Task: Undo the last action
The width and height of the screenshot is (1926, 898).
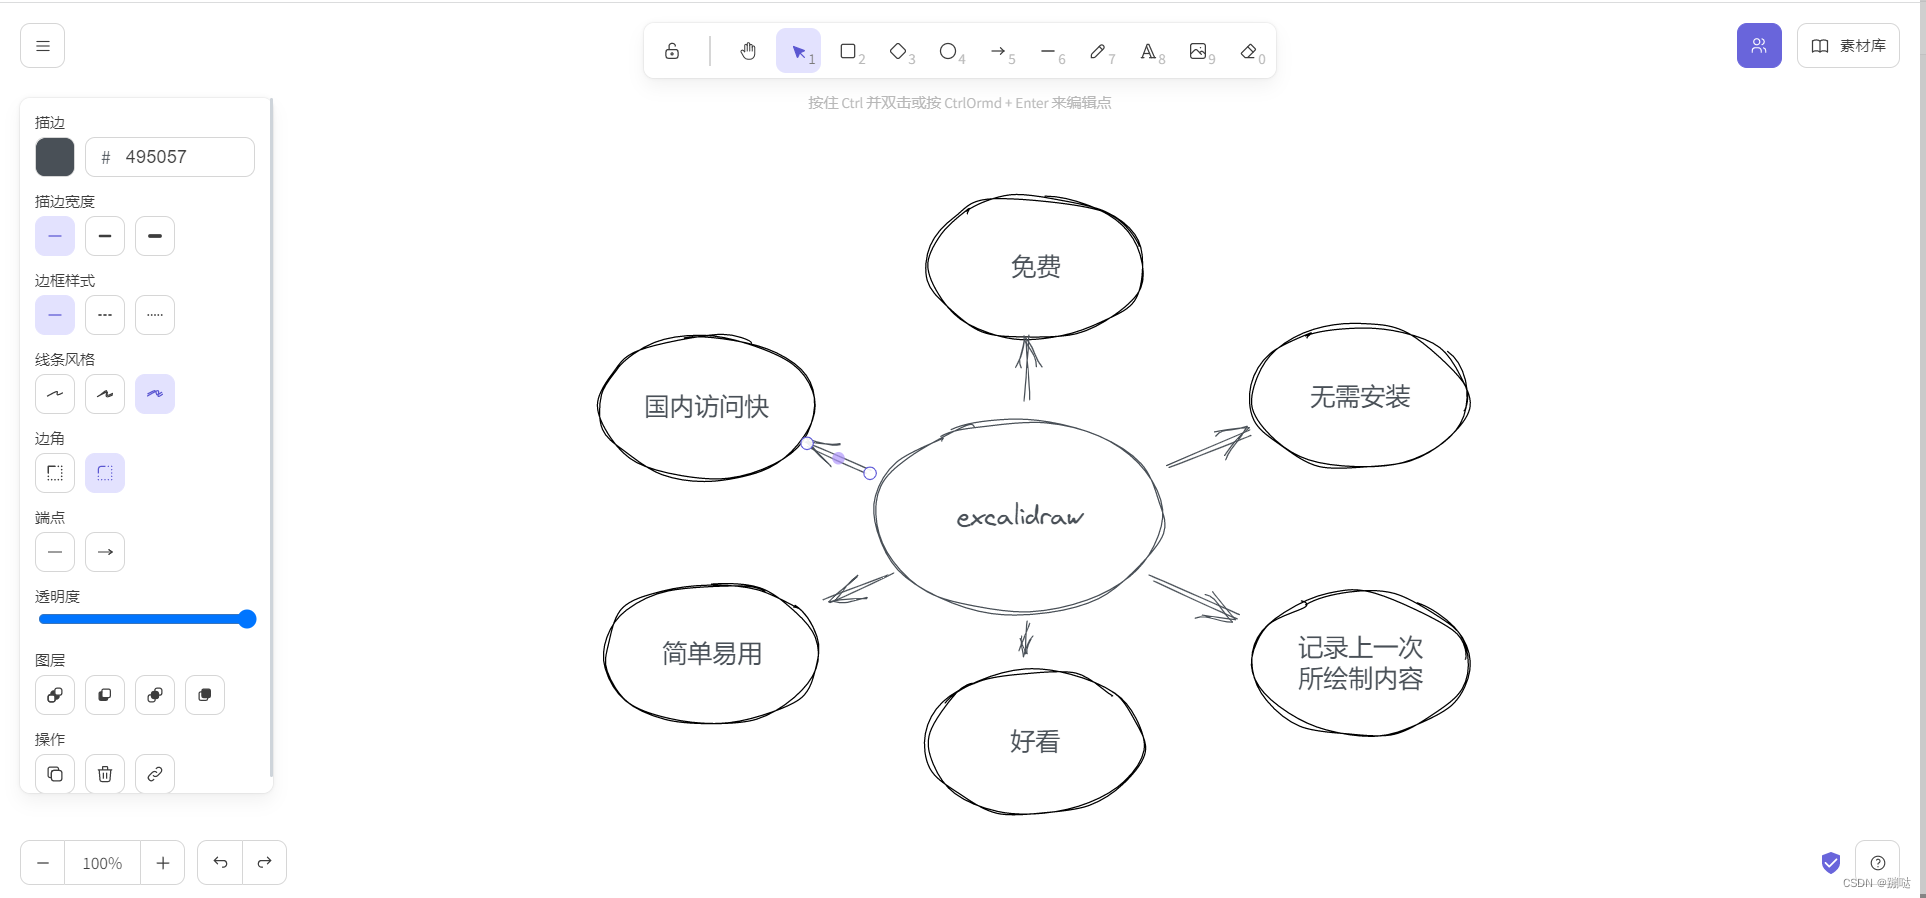Action: click(220, 863)
